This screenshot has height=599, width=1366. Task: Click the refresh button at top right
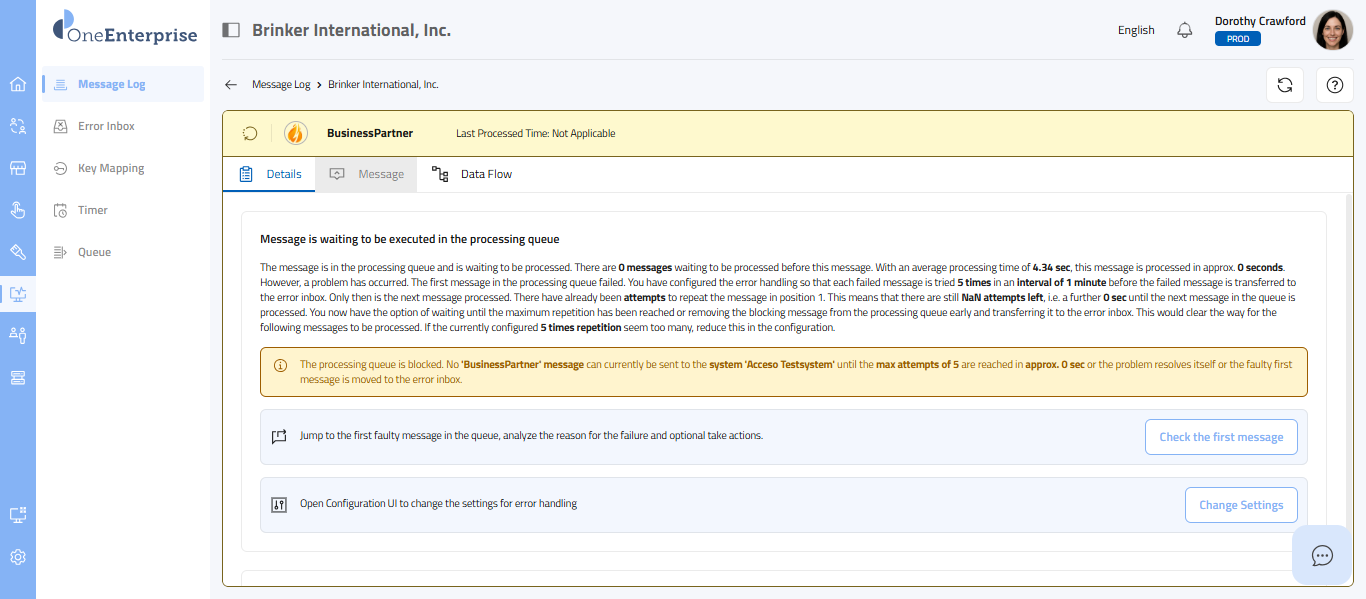coord(1285,85)
